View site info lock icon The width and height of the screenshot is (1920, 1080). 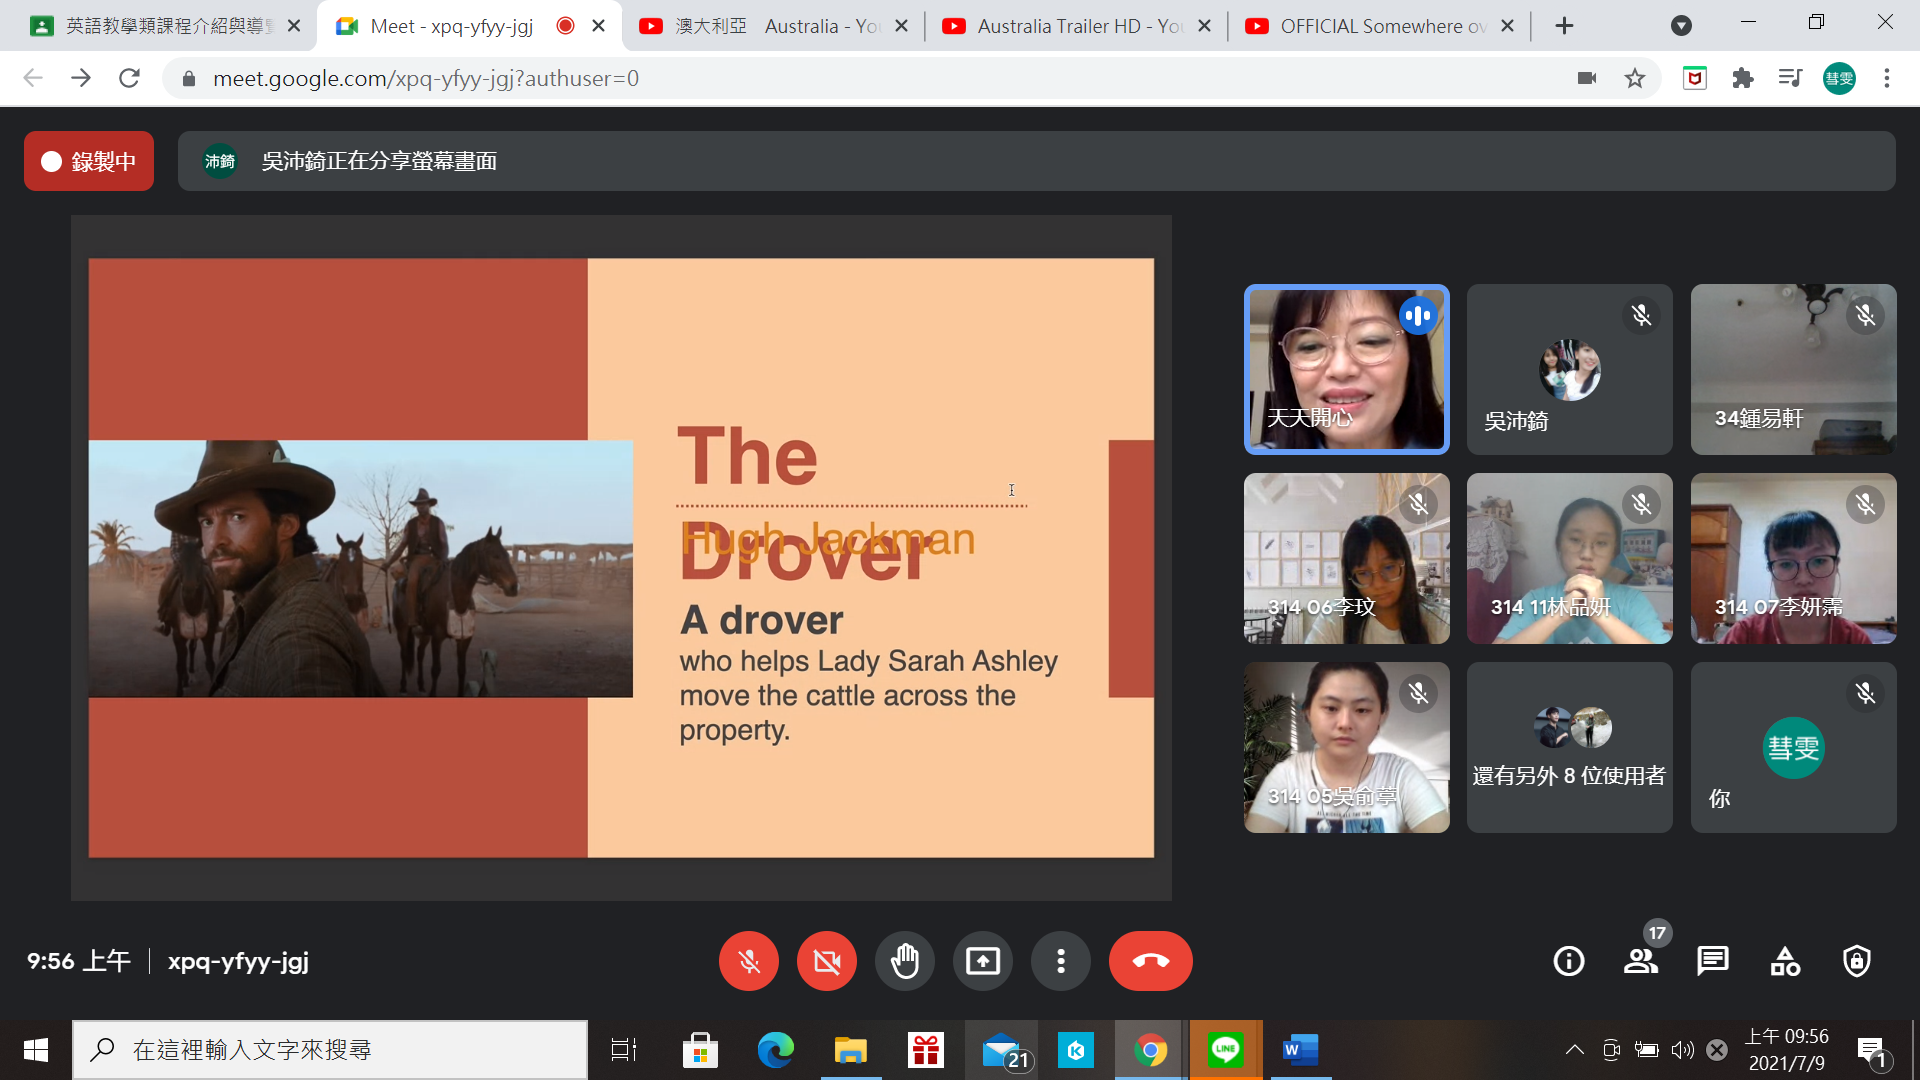pos(188,78)
